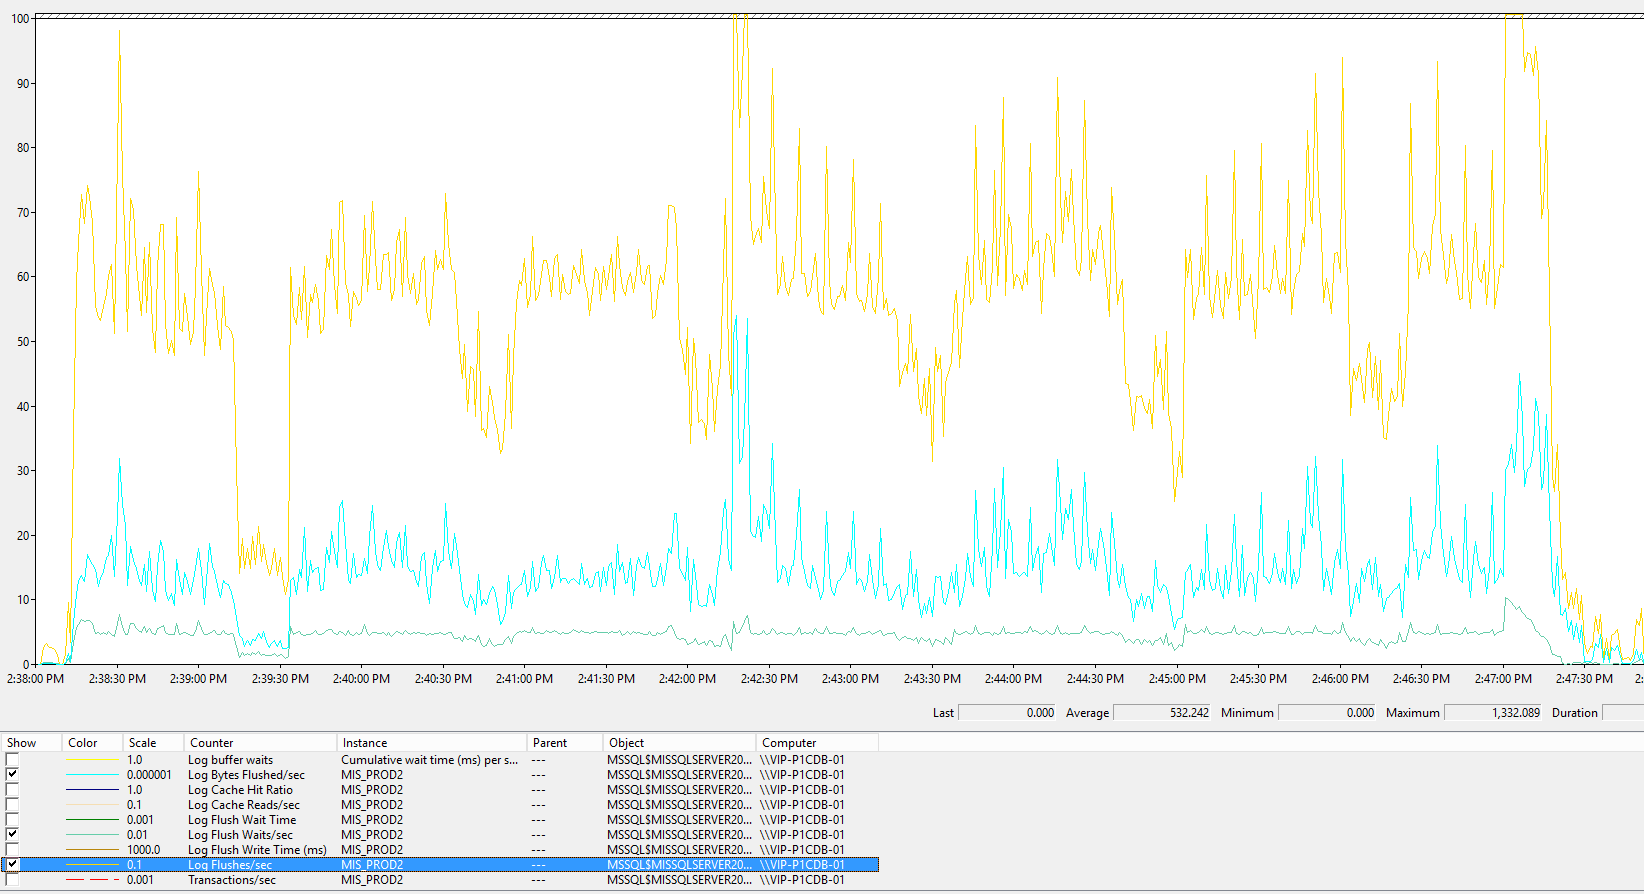Hide the Log Flushes/sec counter

tap(12, 865)
